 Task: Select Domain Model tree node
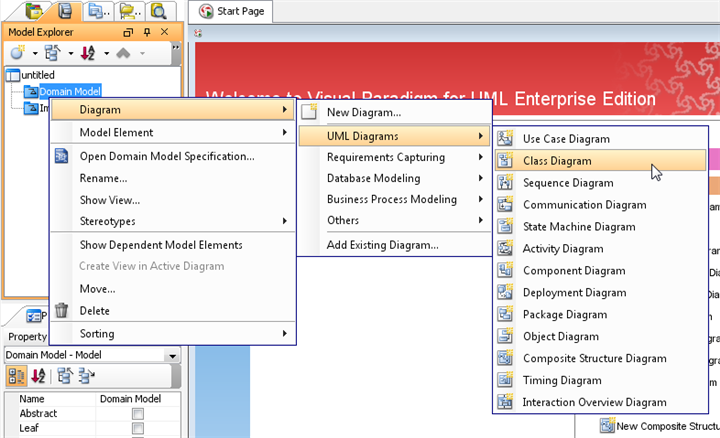point(70,91)
